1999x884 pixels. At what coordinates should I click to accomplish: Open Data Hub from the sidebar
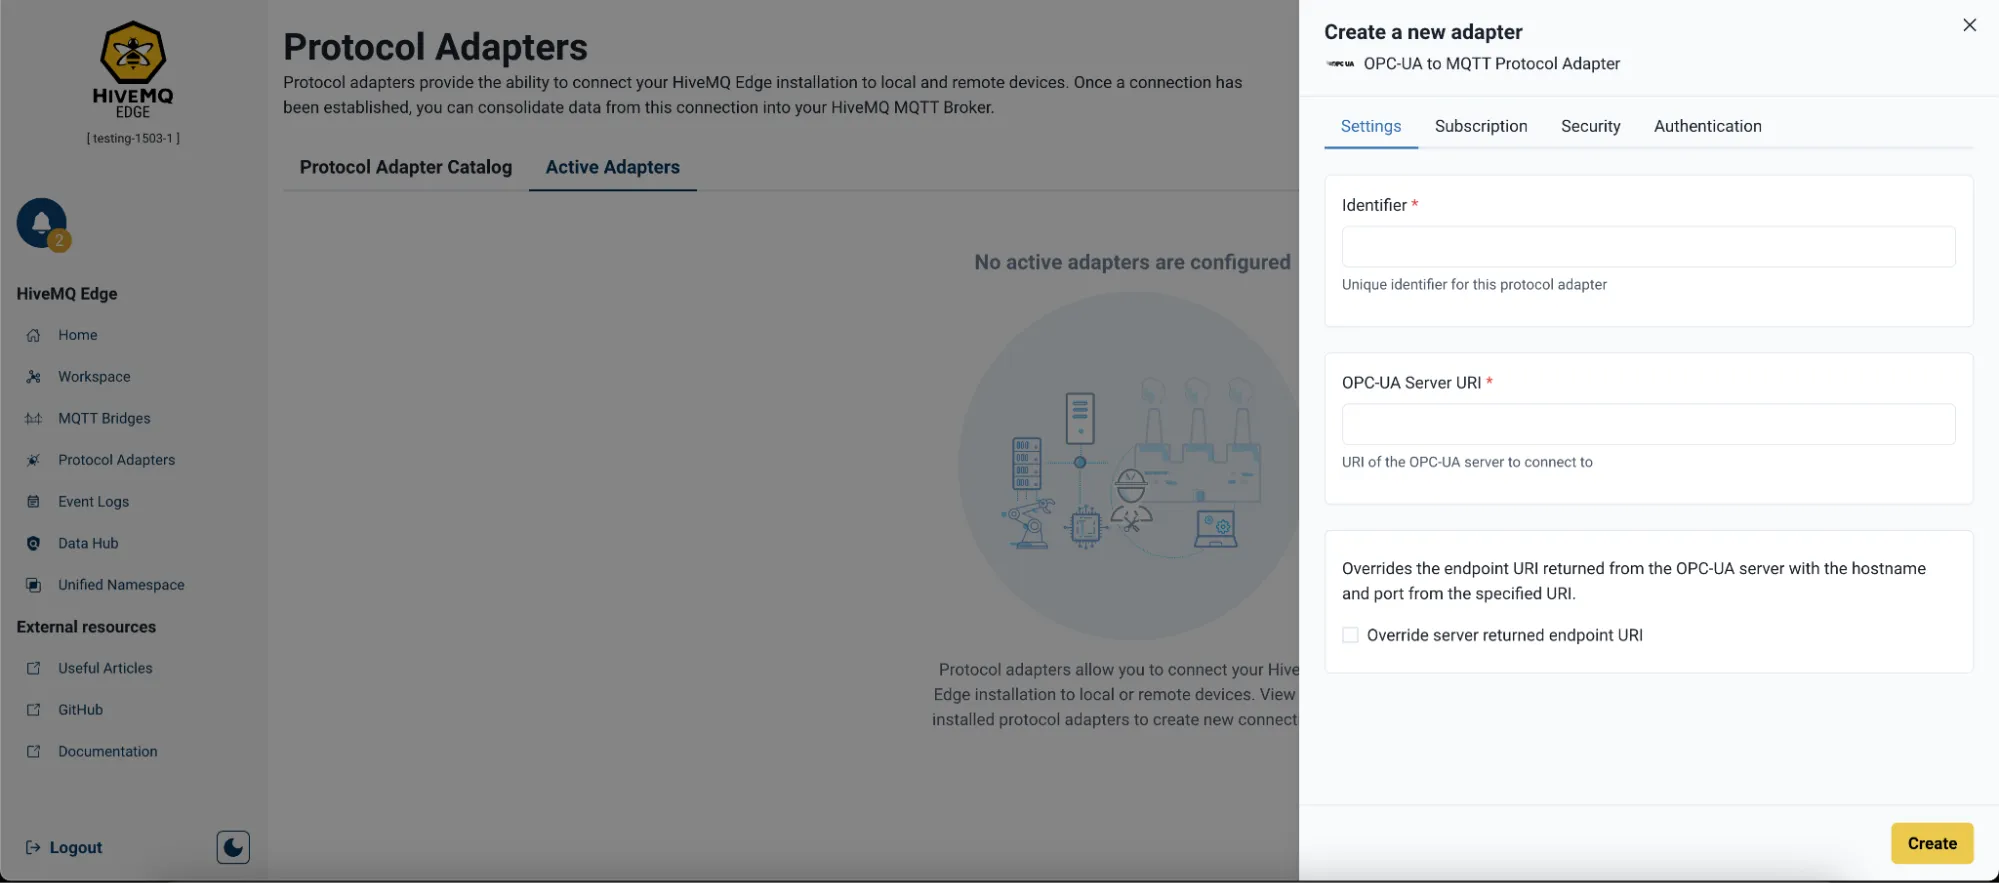click(x=88, y=544)
